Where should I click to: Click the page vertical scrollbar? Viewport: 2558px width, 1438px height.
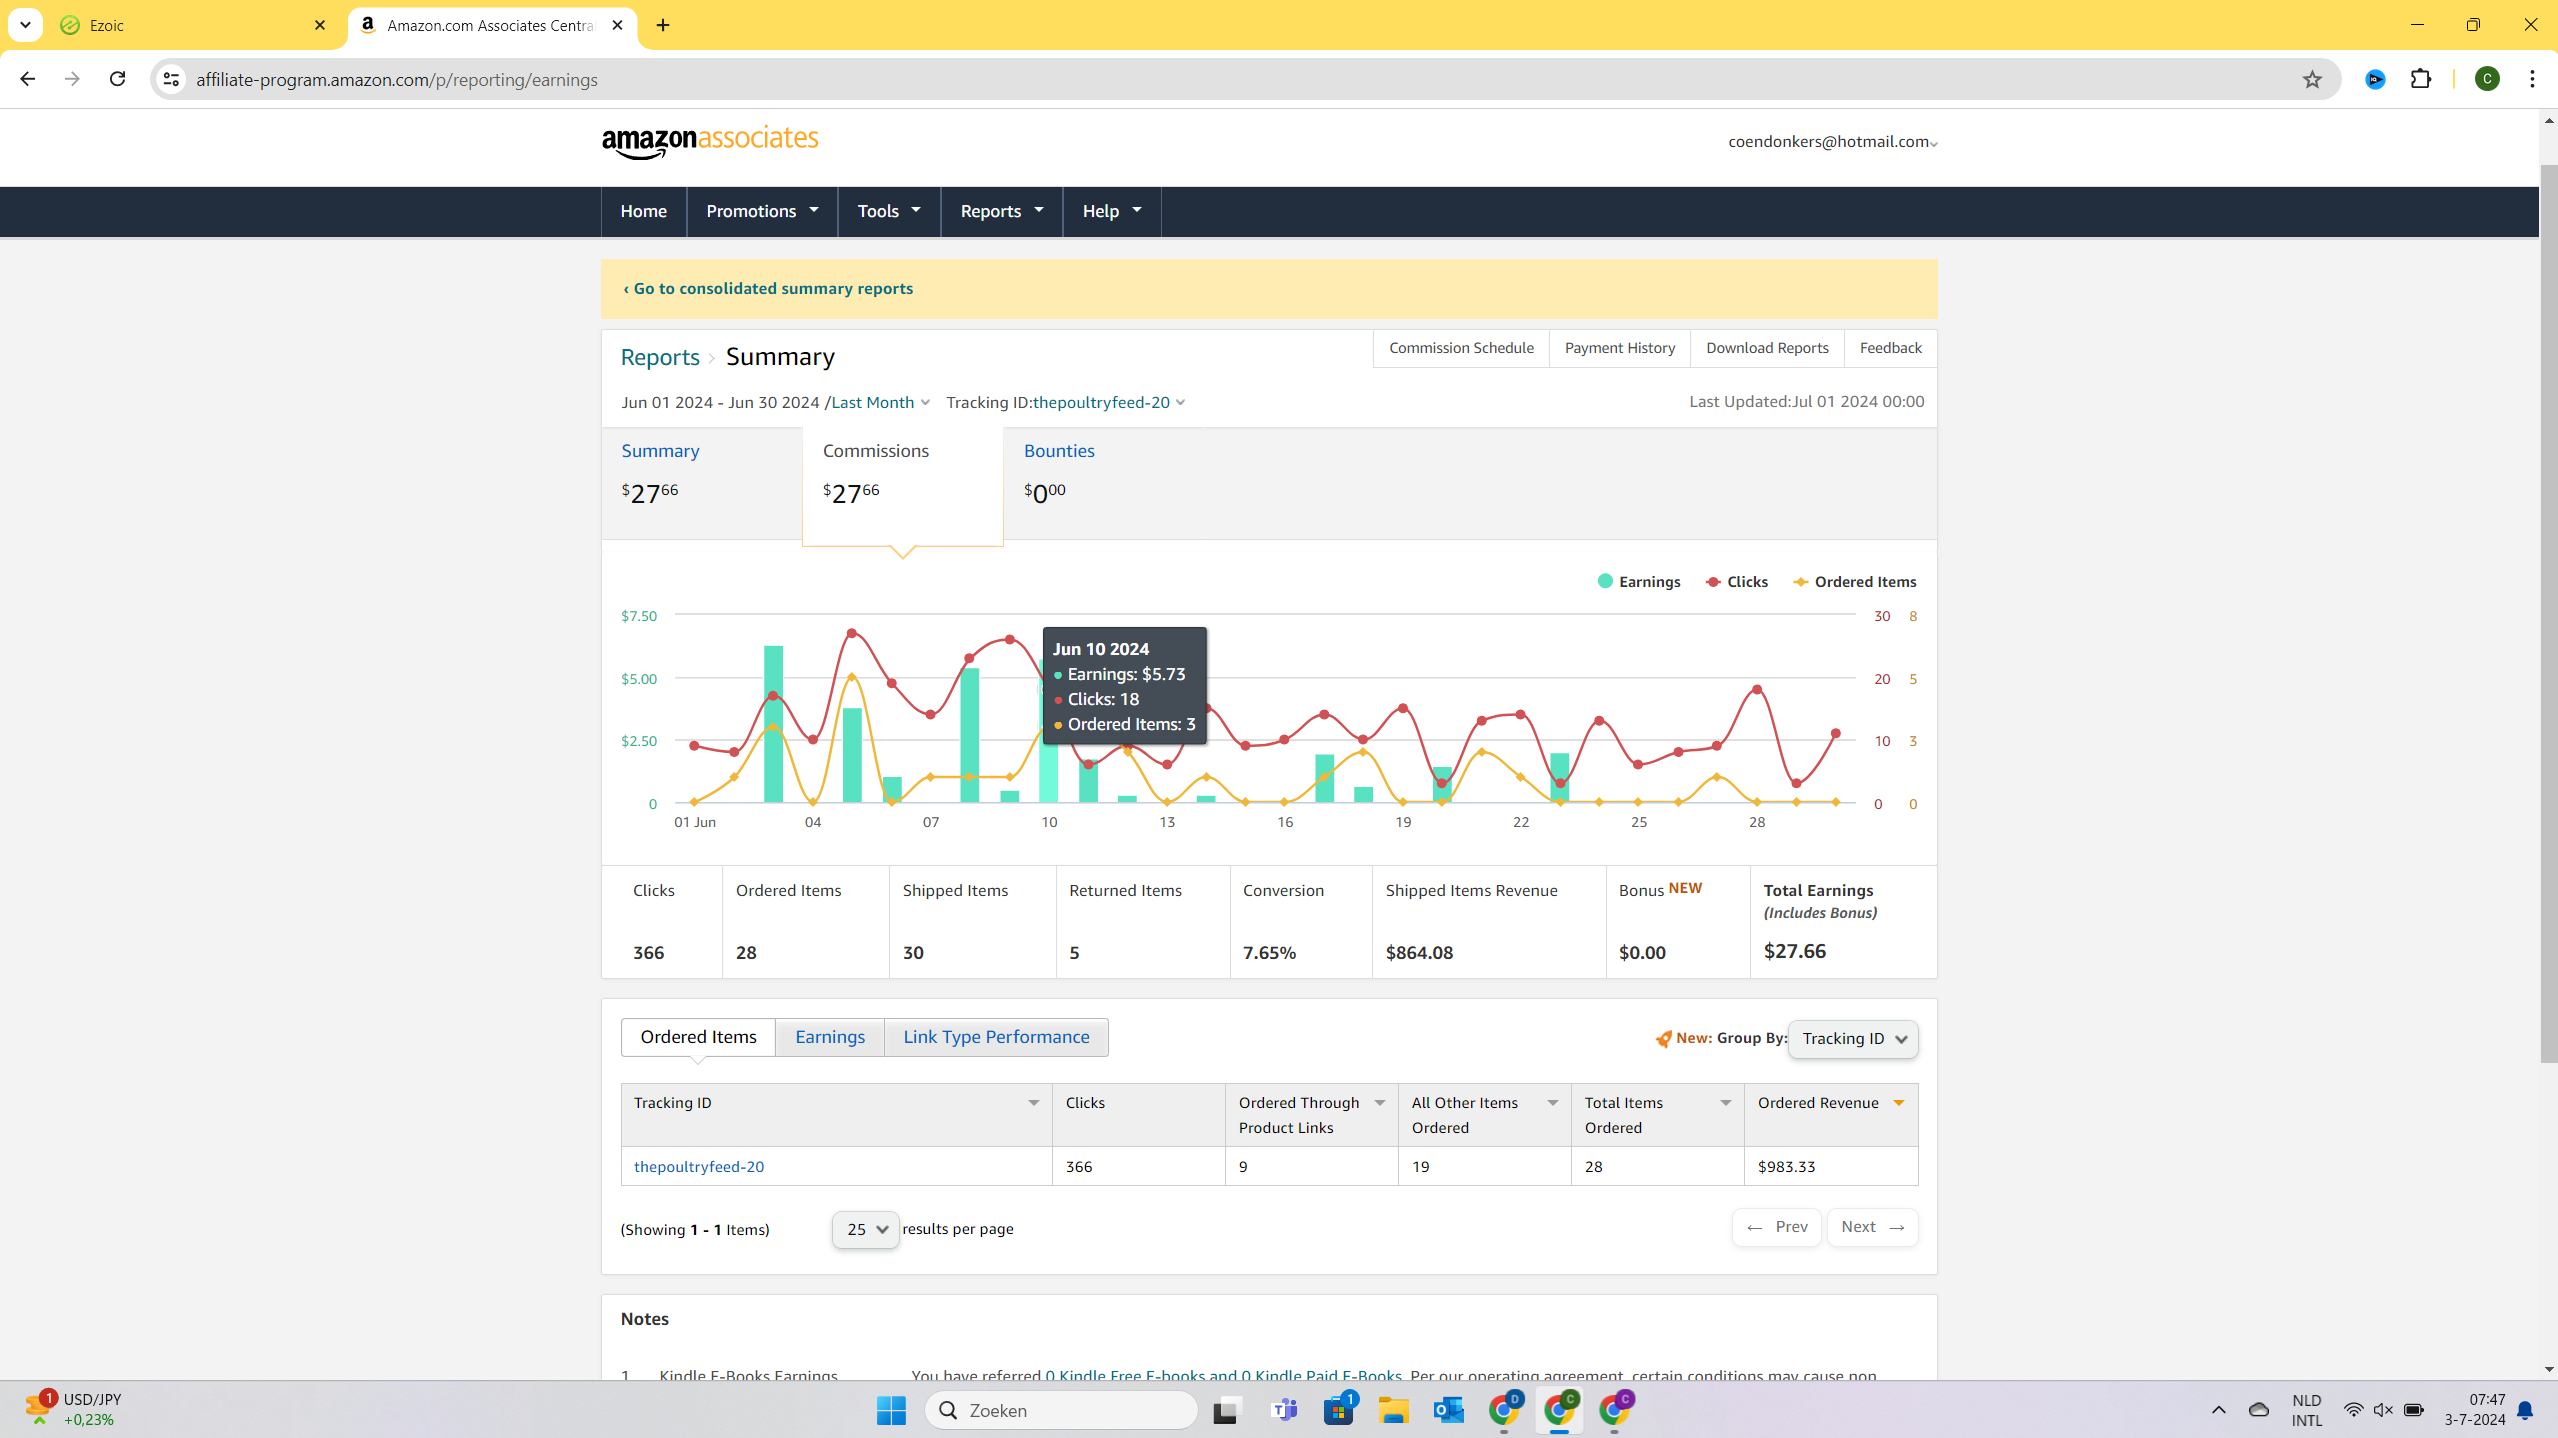(2548, 612)
